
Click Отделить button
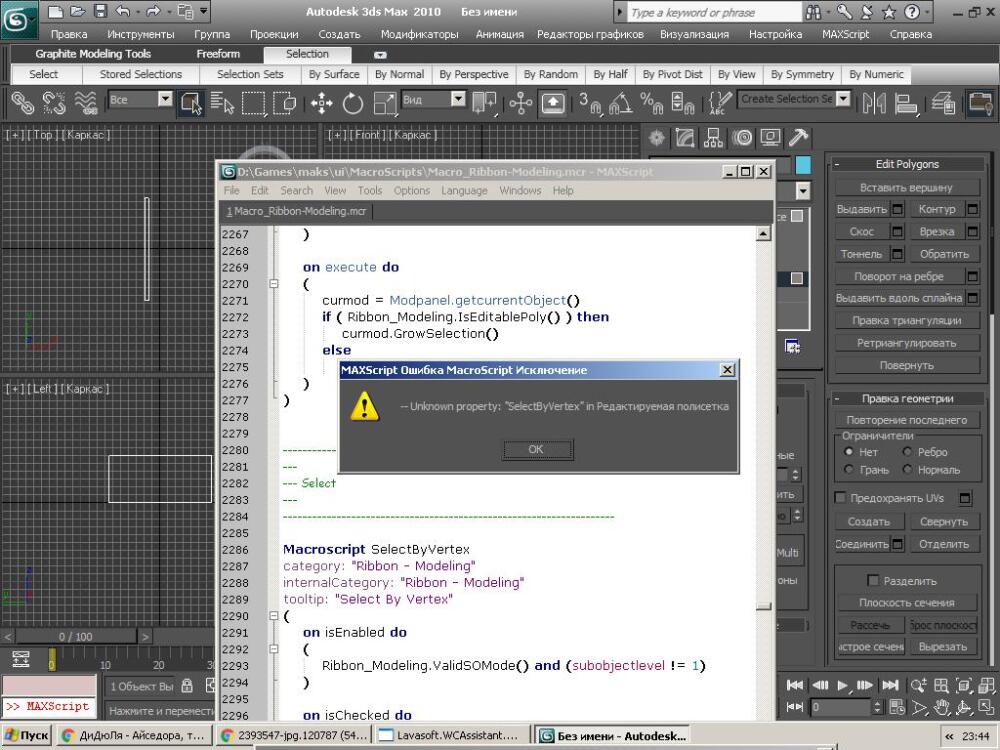pos(944,544)
